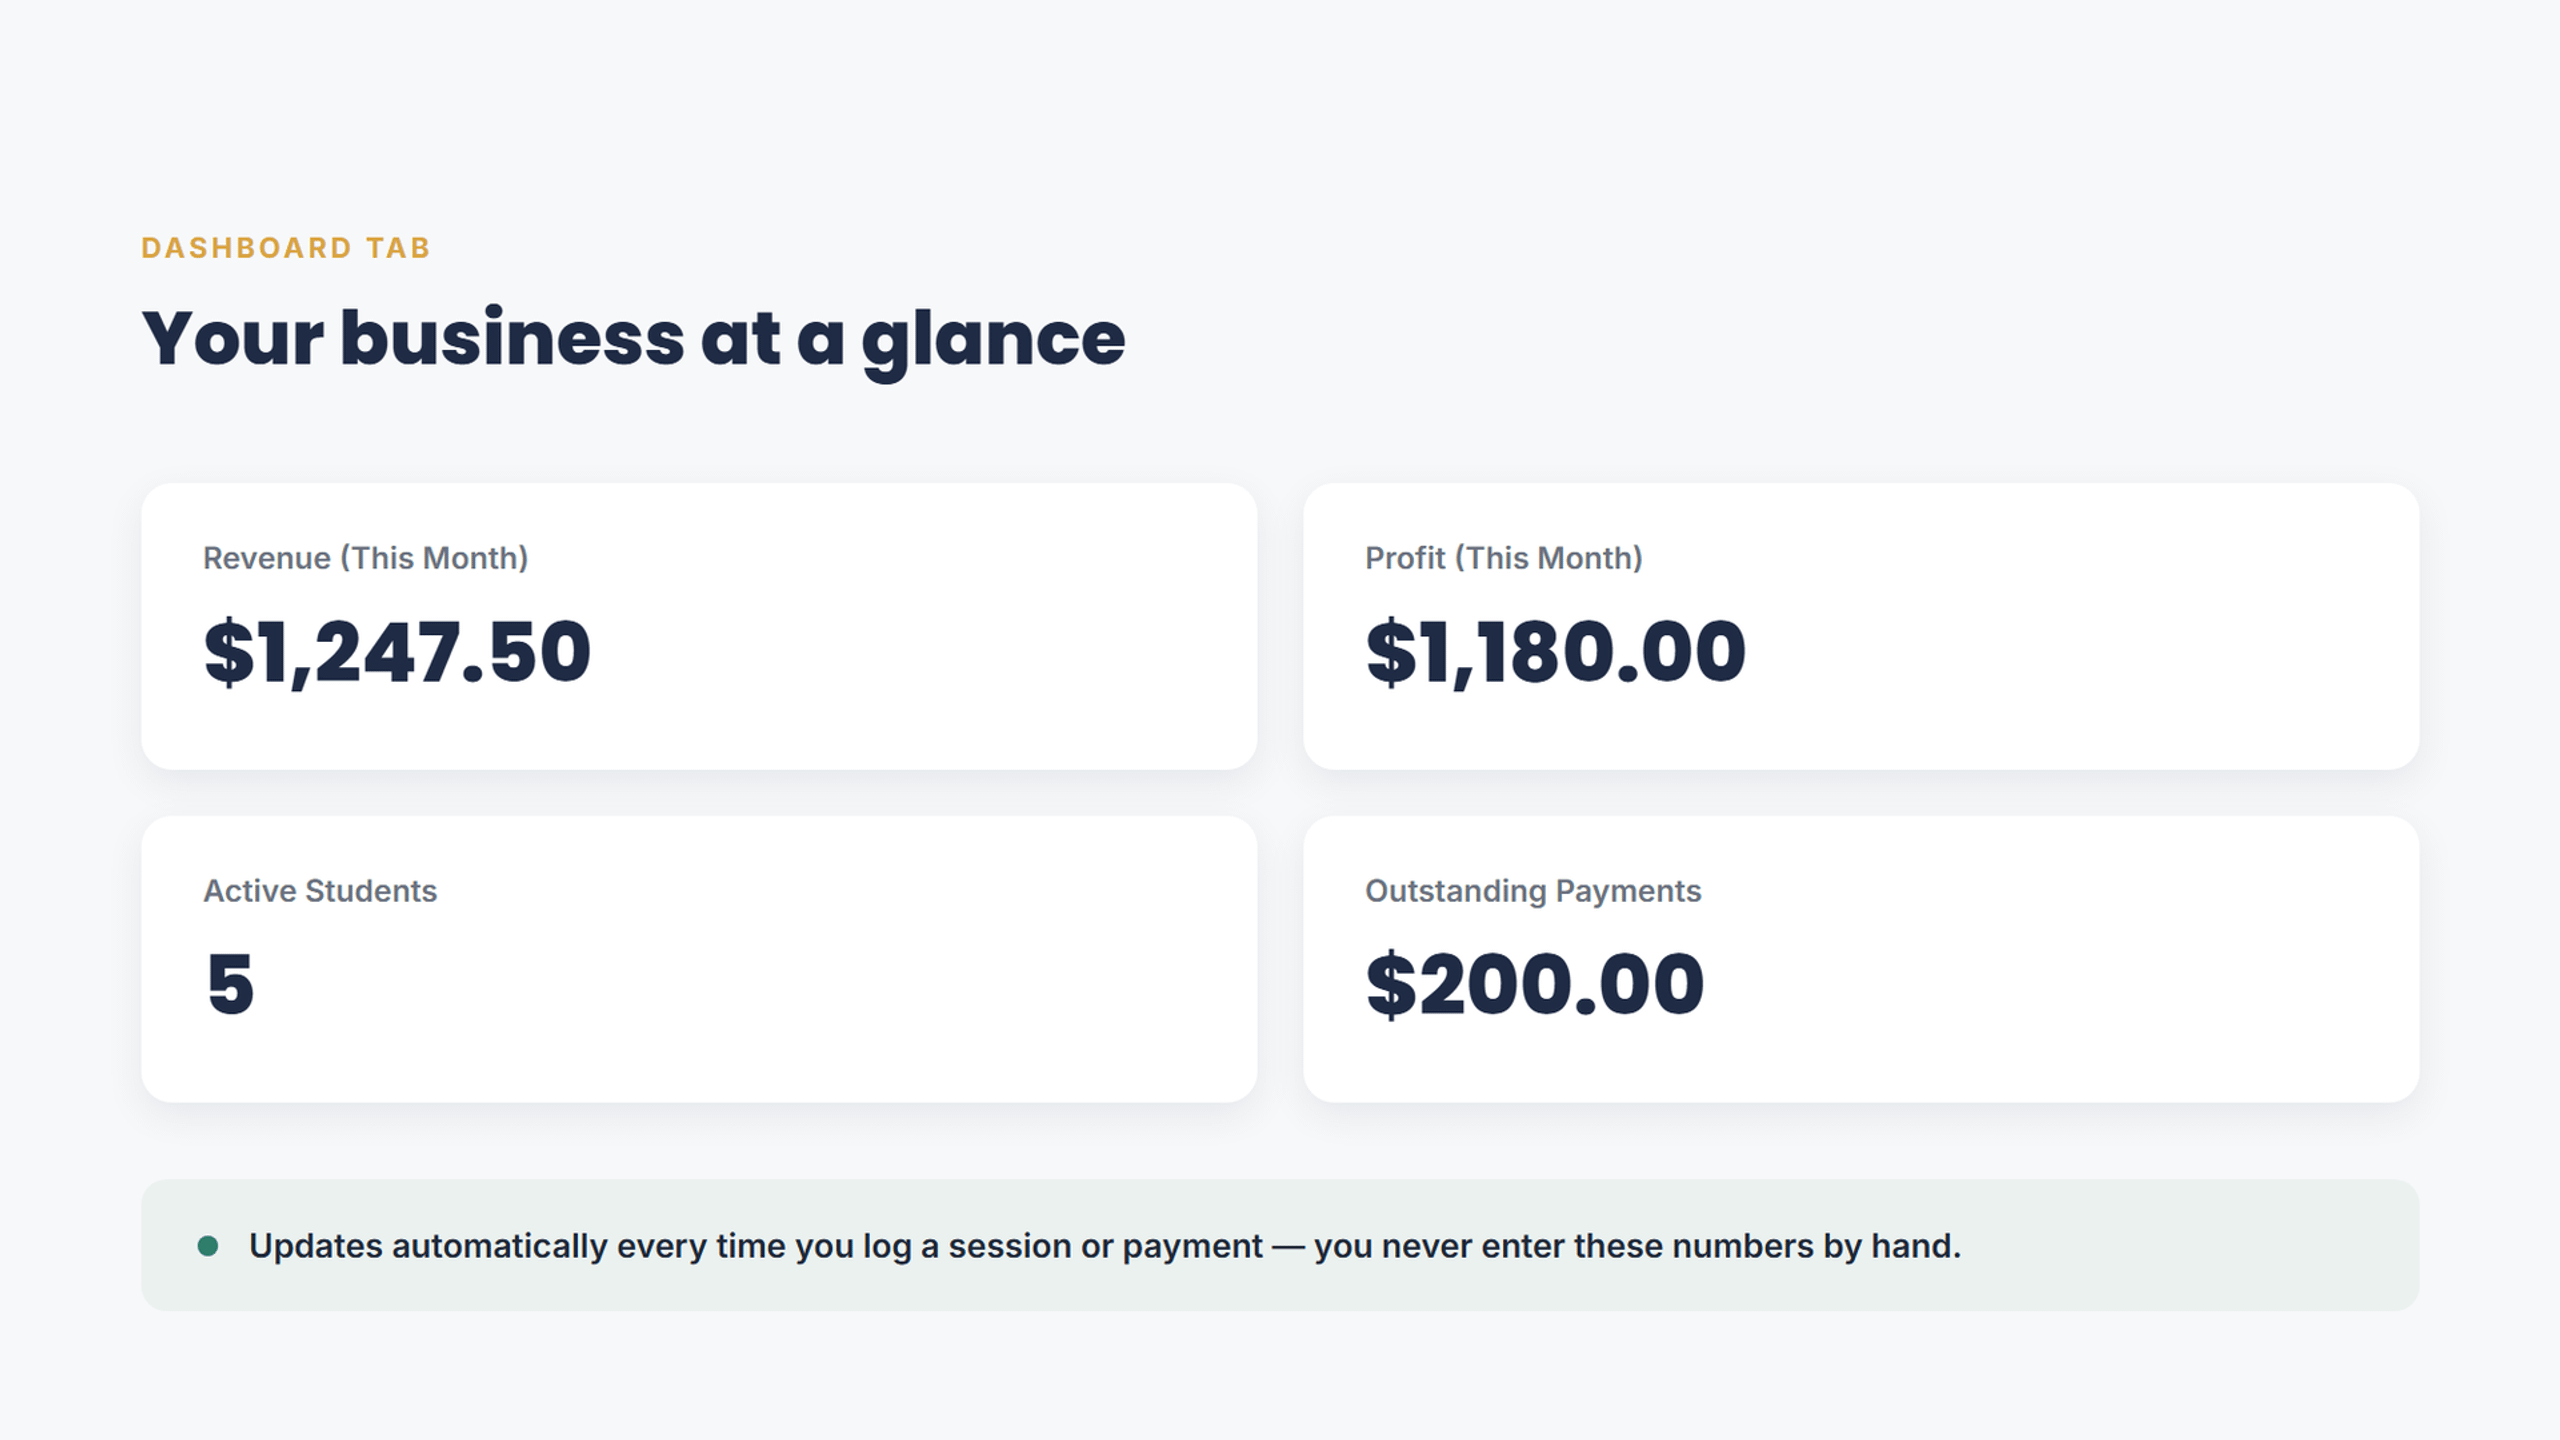The width and height of the screenshot is (2560, 1440).
Task: Open the Profit (This Month) card
Action: (x=1861, y=627)
